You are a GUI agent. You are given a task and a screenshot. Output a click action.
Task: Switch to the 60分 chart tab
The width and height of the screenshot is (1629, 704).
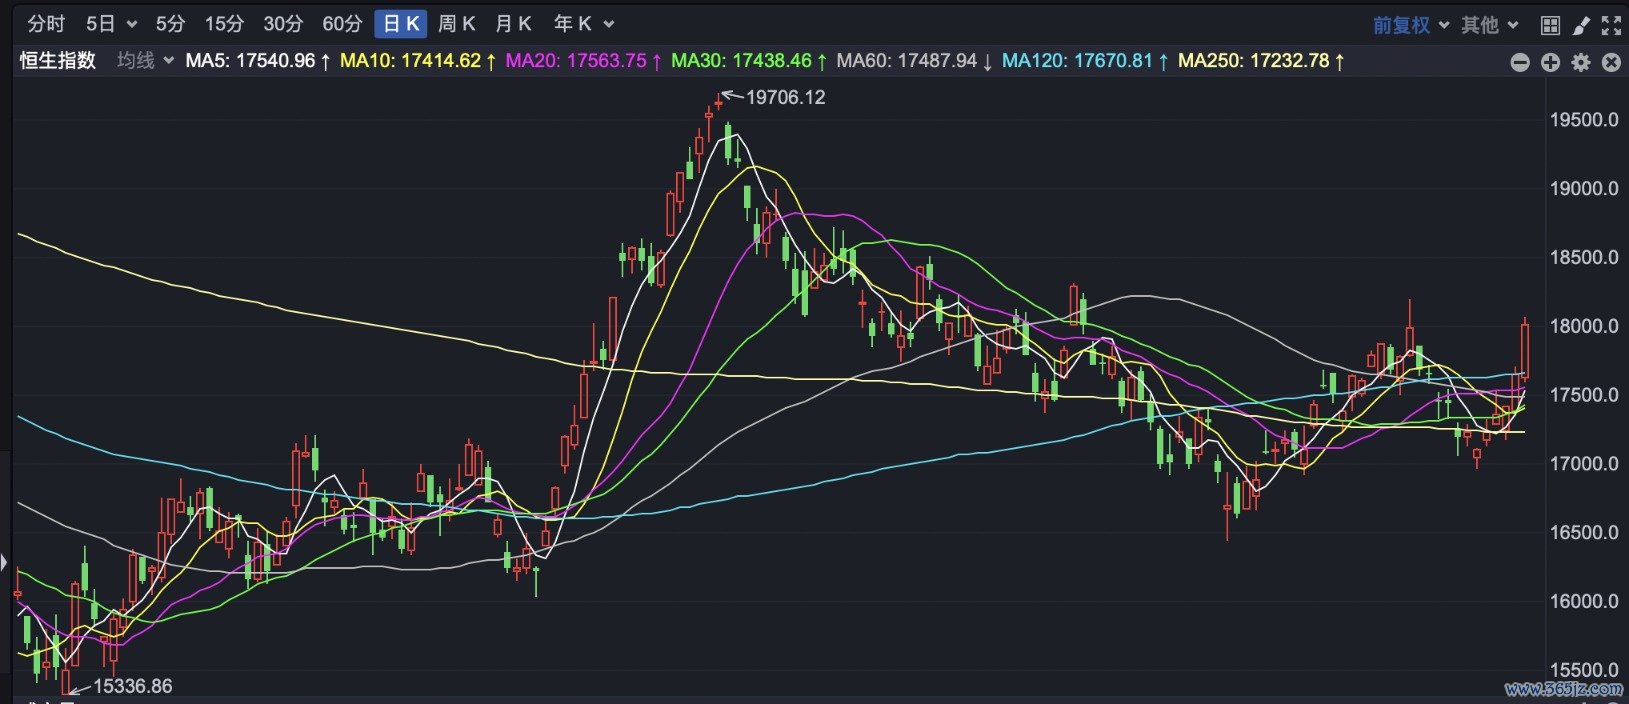point(342,24)
